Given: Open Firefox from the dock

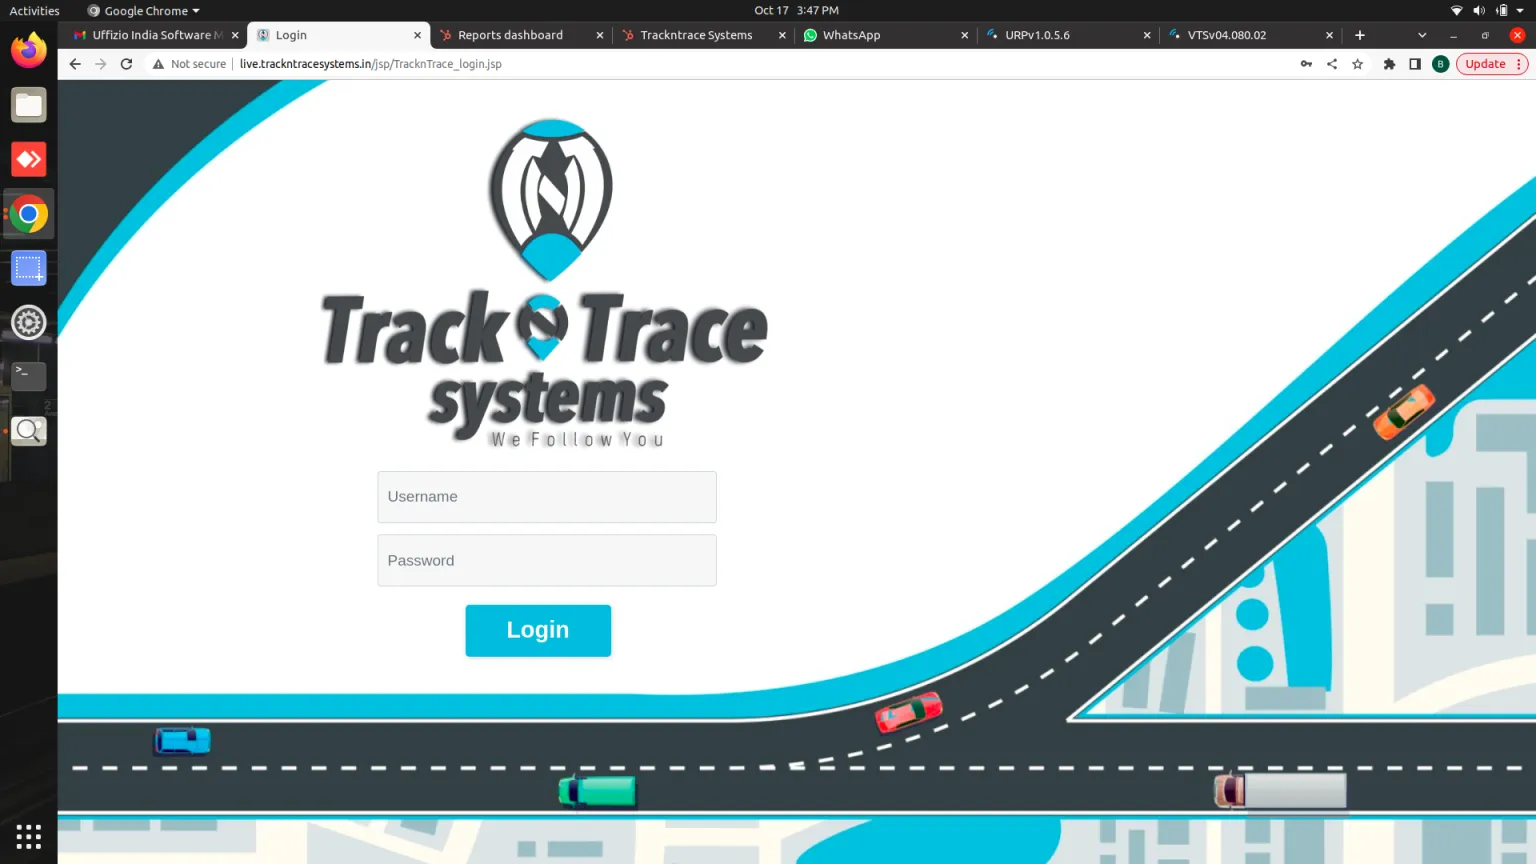Looking at the screenshot, I should click(x=29, y=51).
